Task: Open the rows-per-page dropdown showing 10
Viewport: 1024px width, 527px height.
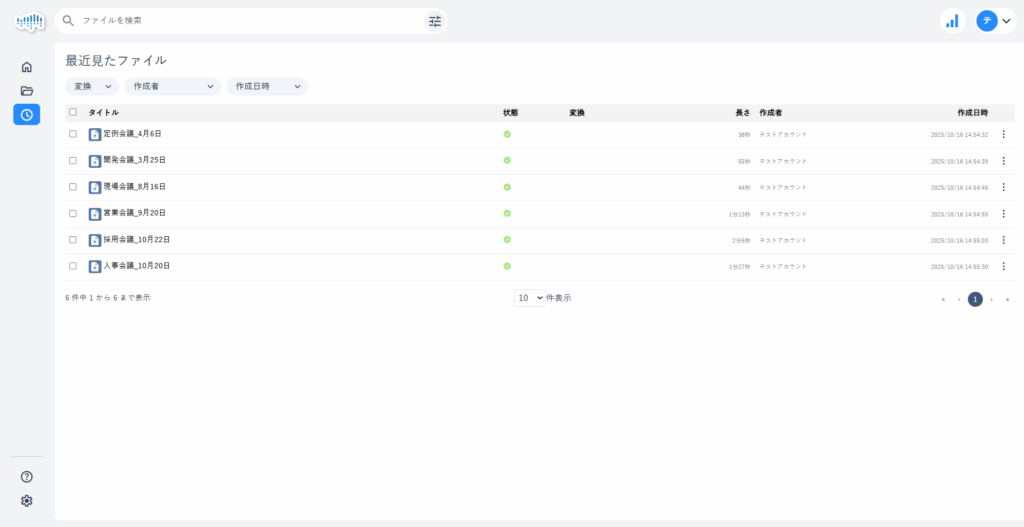Action: [530, 298]
